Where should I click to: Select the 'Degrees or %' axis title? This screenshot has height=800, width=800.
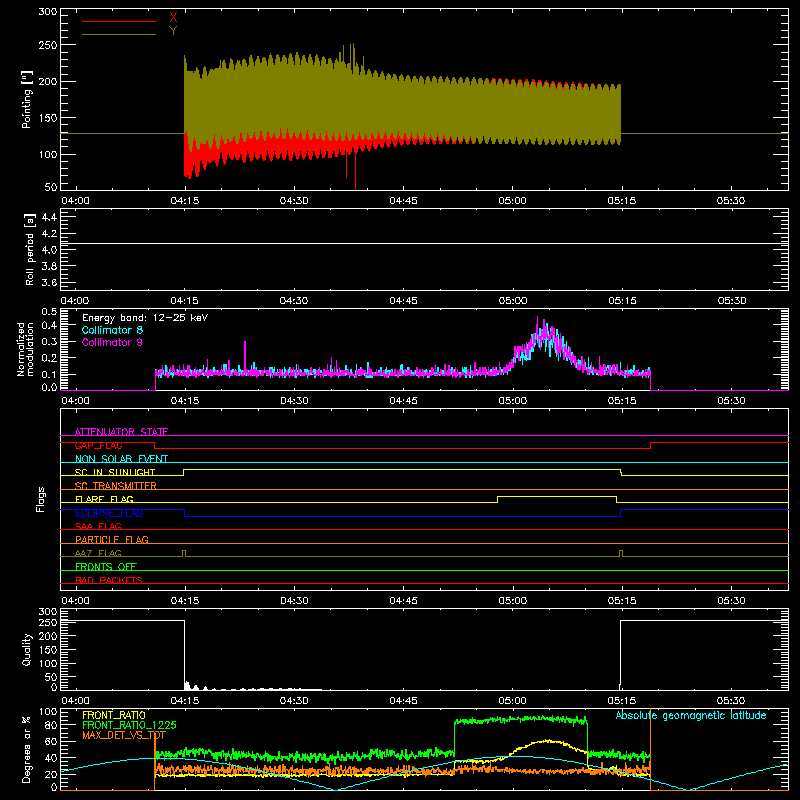26,749
